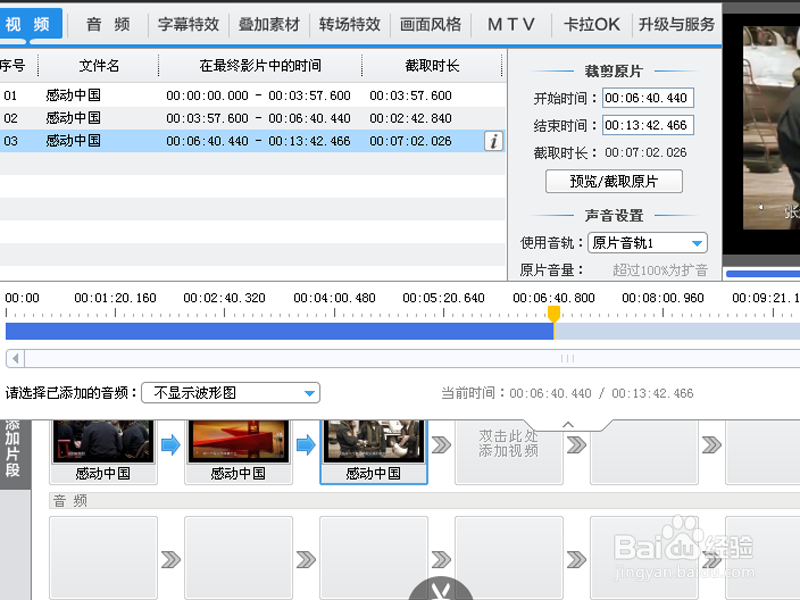Viewport: 800px width, 600px height.
Task: Click the video preview image
Action: tap(771, 128)
